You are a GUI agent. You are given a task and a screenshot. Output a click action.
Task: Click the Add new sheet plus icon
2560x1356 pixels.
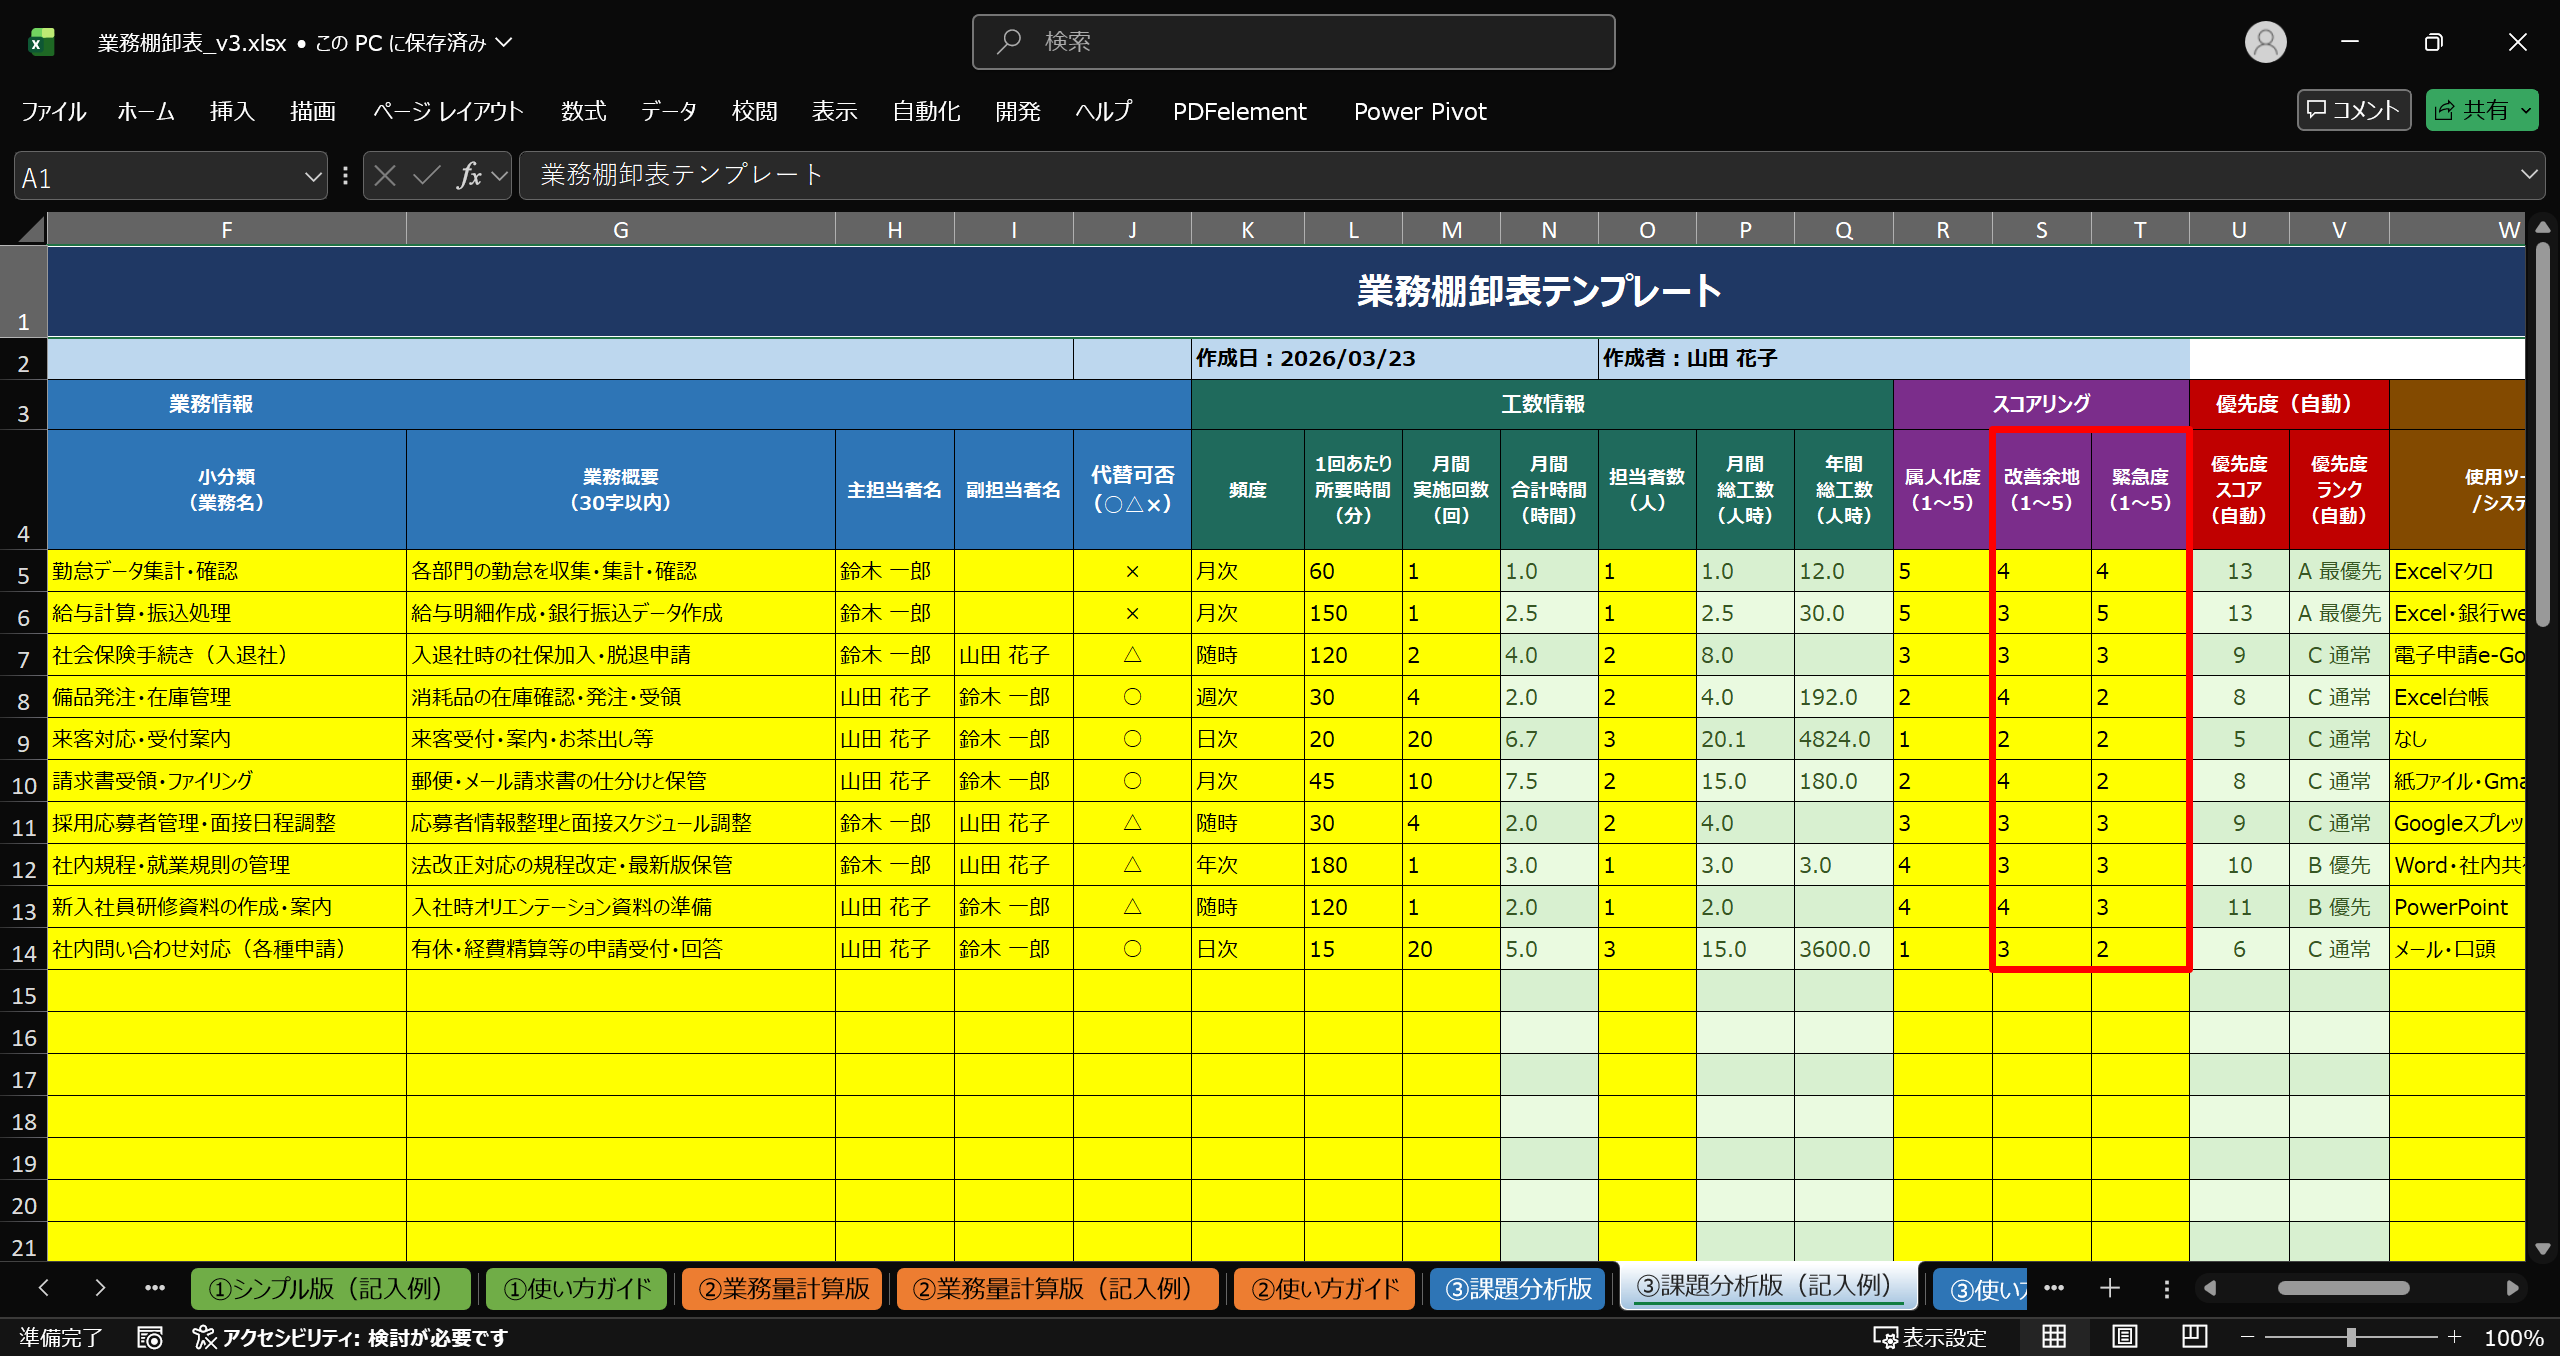coord(2110,1288)
